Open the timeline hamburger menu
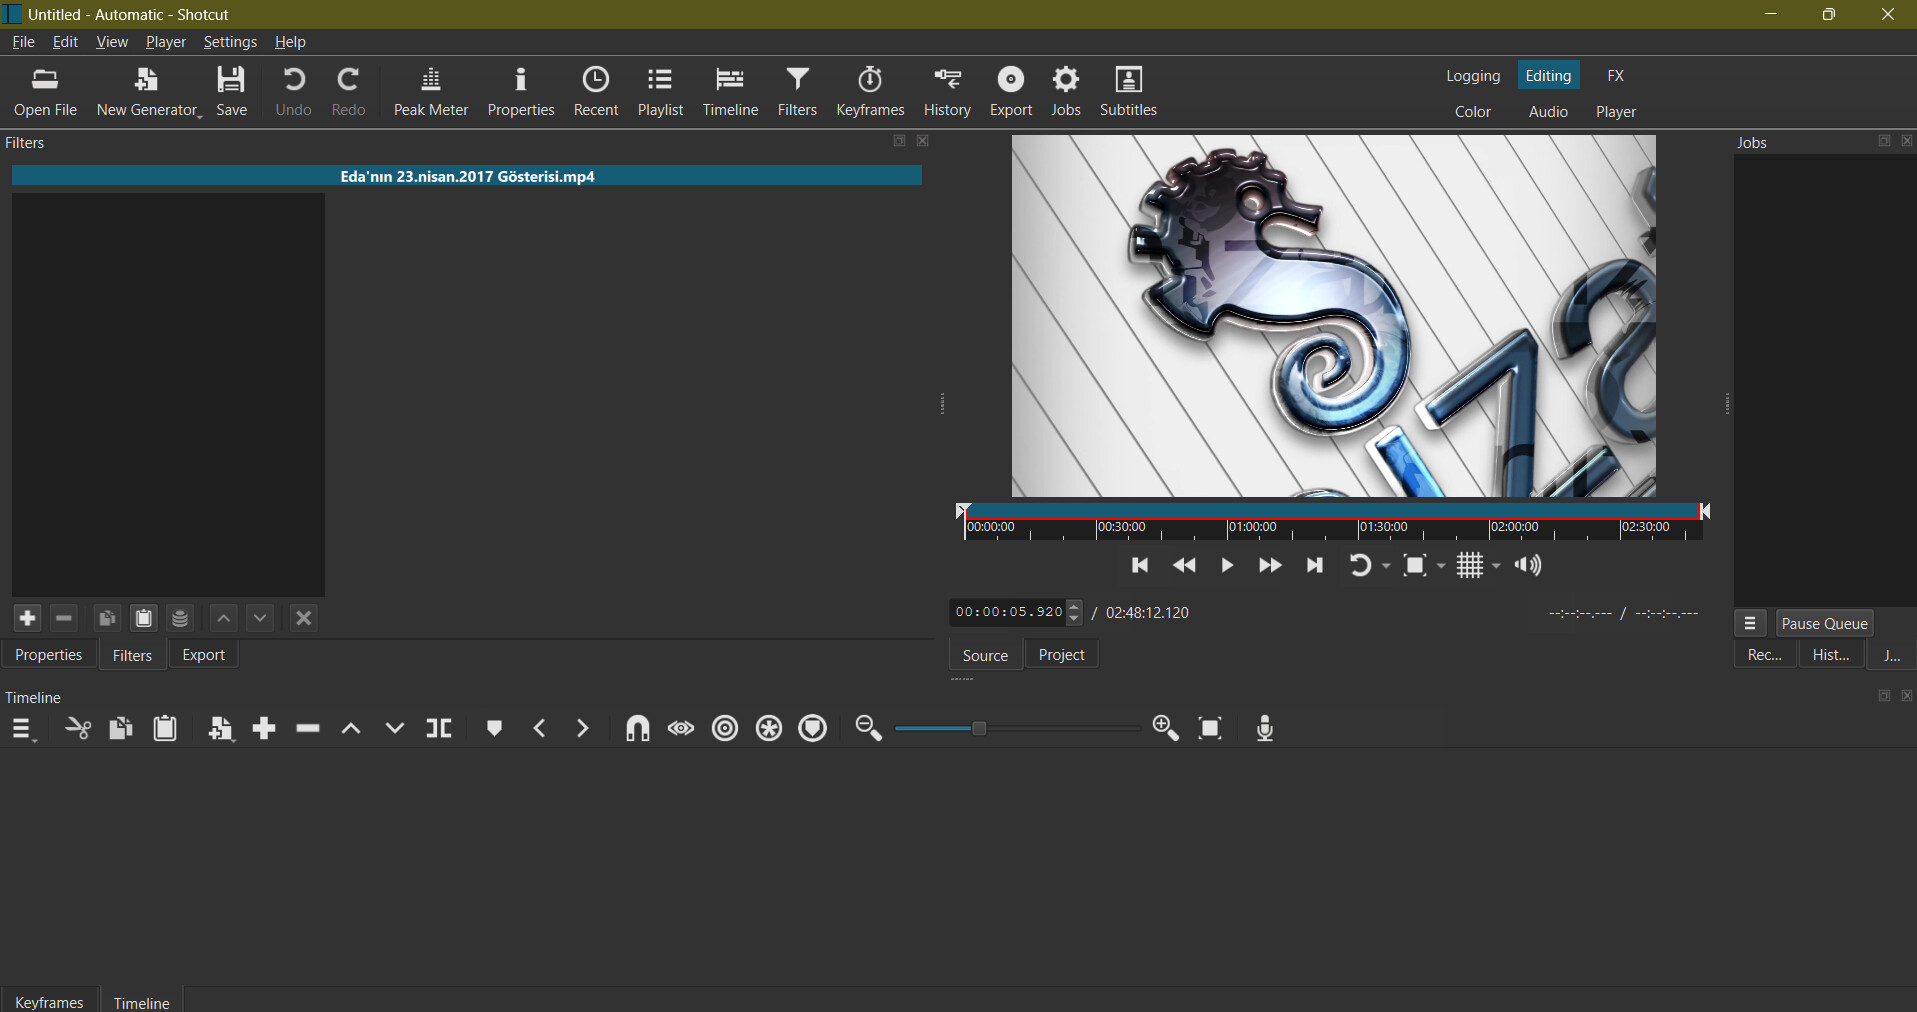The width and height of the screenshot is (1917, 1012). 22,730
